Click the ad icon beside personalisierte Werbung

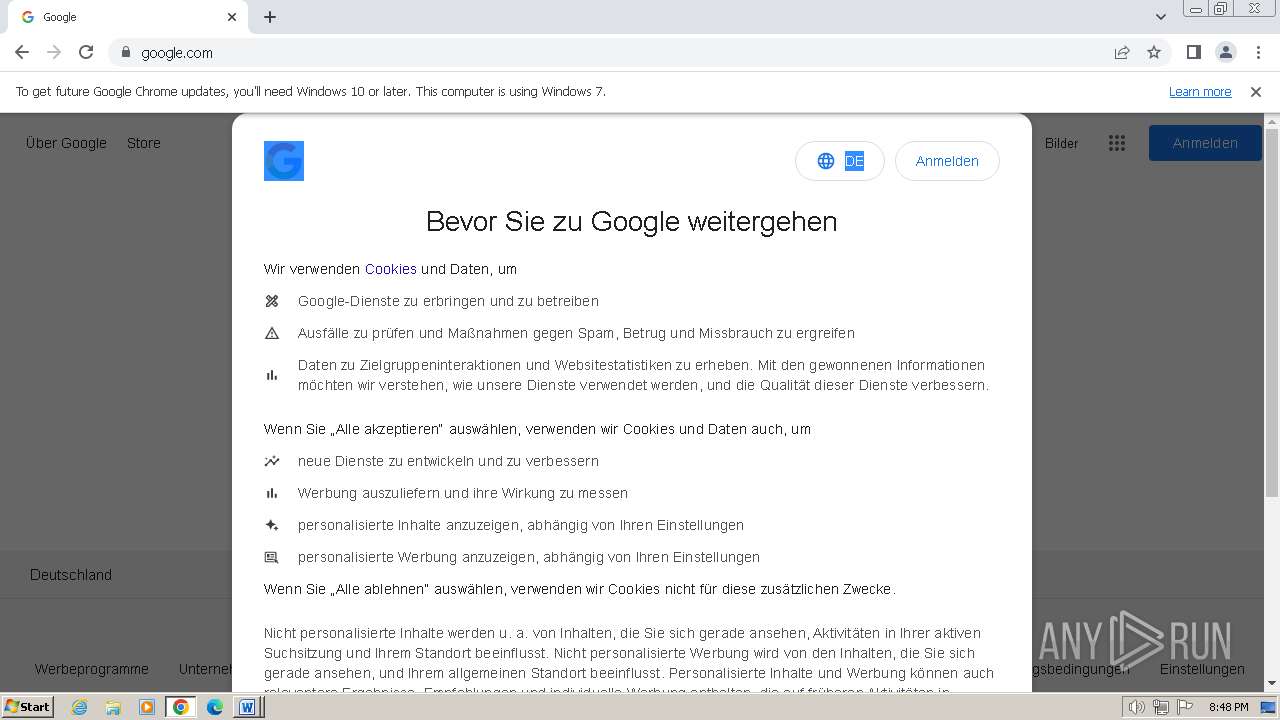[272, 557]
